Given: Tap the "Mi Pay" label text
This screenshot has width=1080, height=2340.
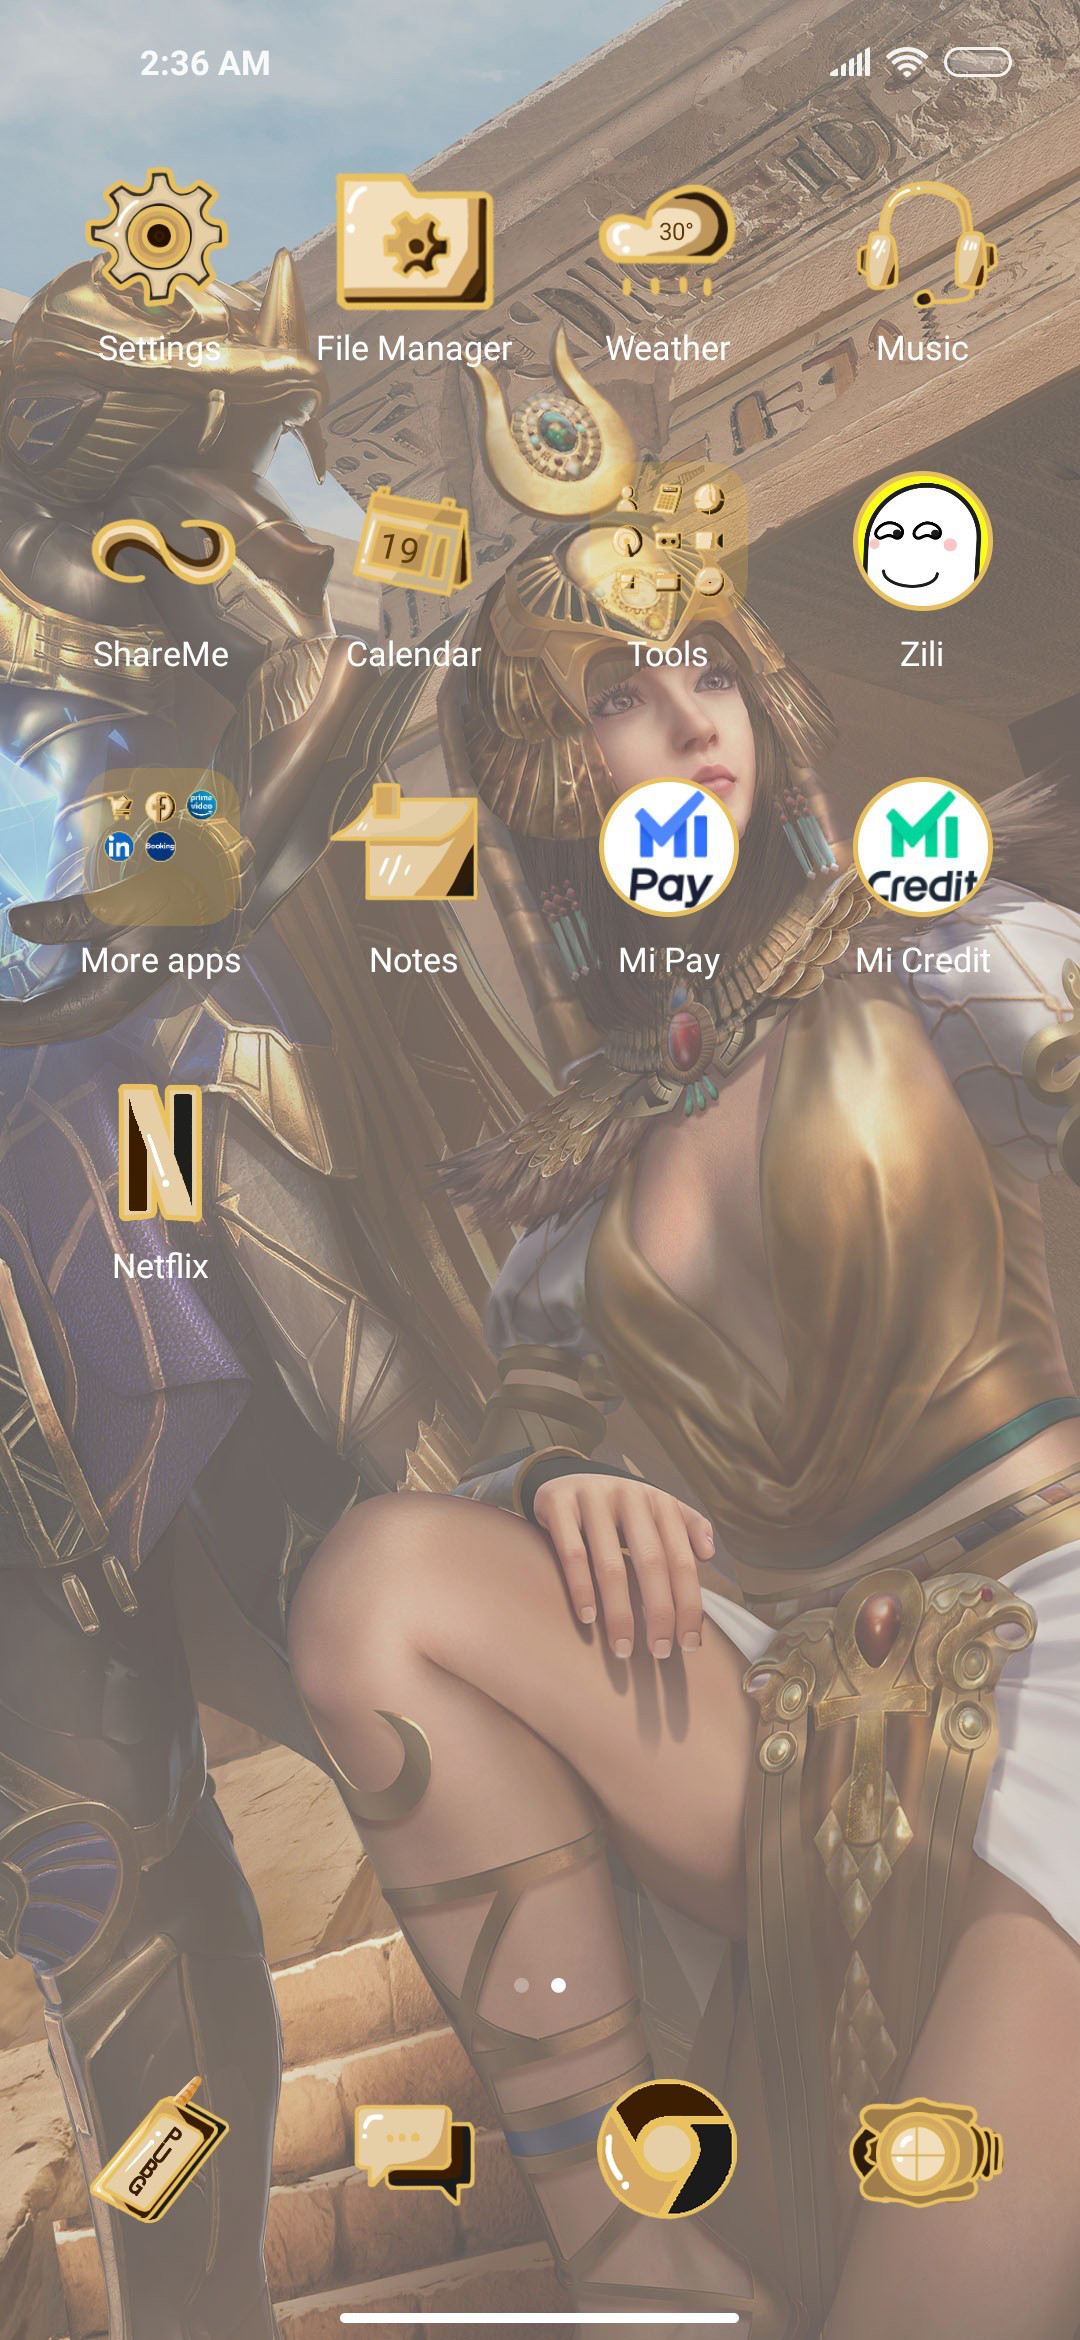Looking at the screenshot, I should pyautogui.click(x=669, y=961).
